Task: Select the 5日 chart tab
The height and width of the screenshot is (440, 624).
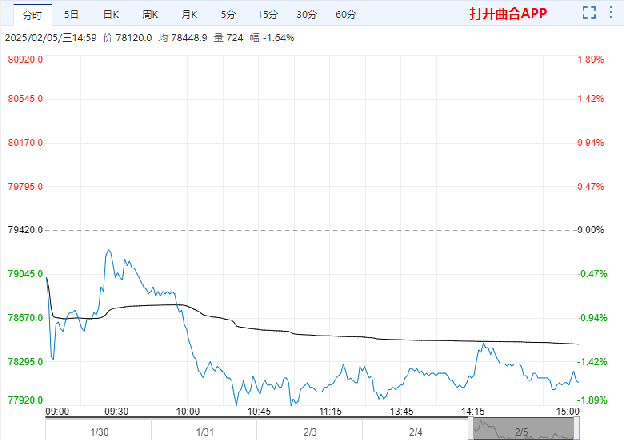Action: tap(72, 15)
